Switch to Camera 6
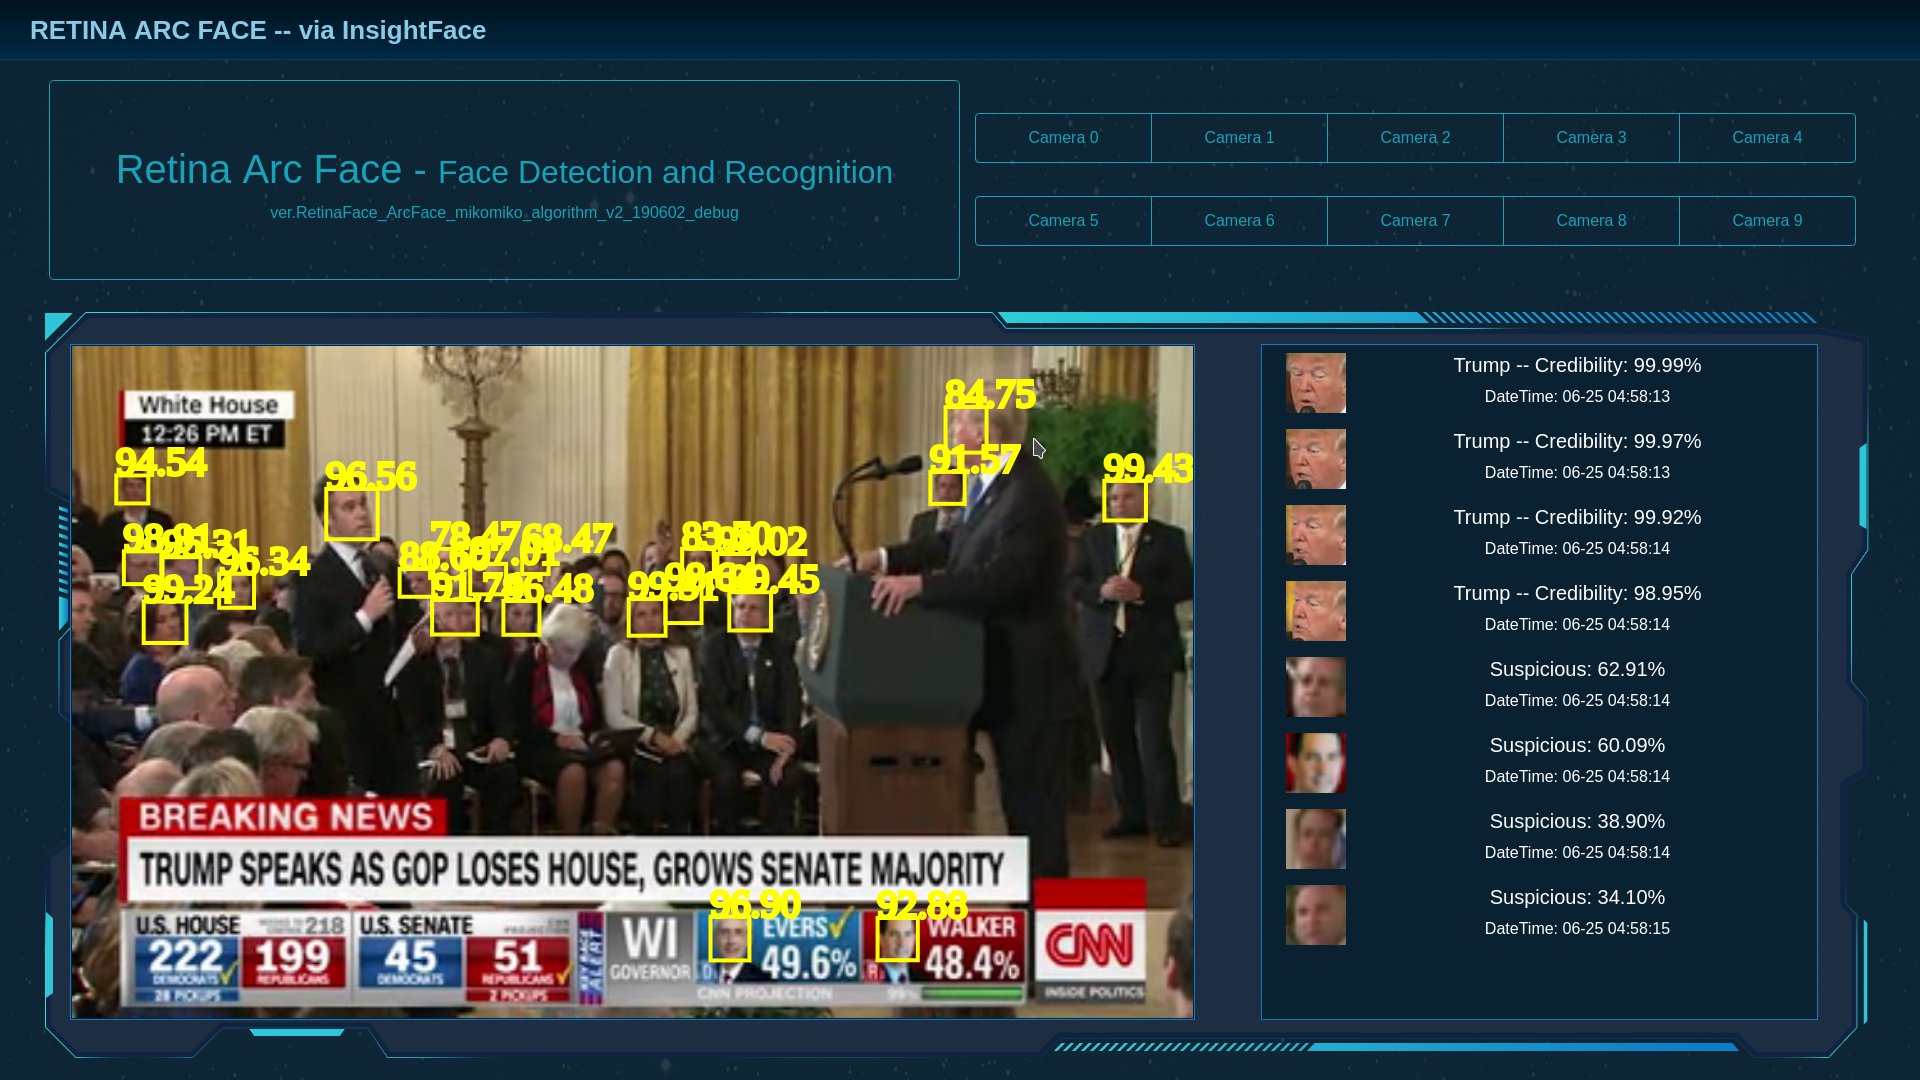The width and height of the screenshot is (1920, 1080). click(x=1239, y=221)
